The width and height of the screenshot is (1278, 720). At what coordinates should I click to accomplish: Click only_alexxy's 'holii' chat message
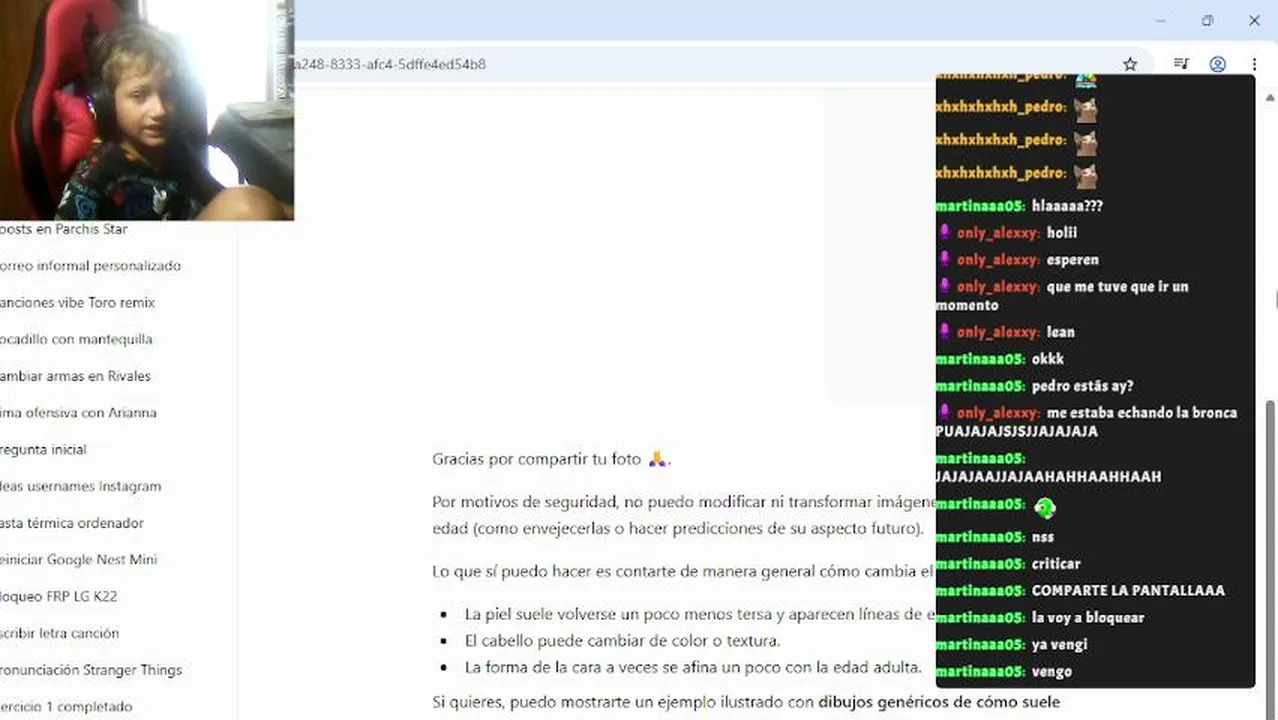point(1062,233)
